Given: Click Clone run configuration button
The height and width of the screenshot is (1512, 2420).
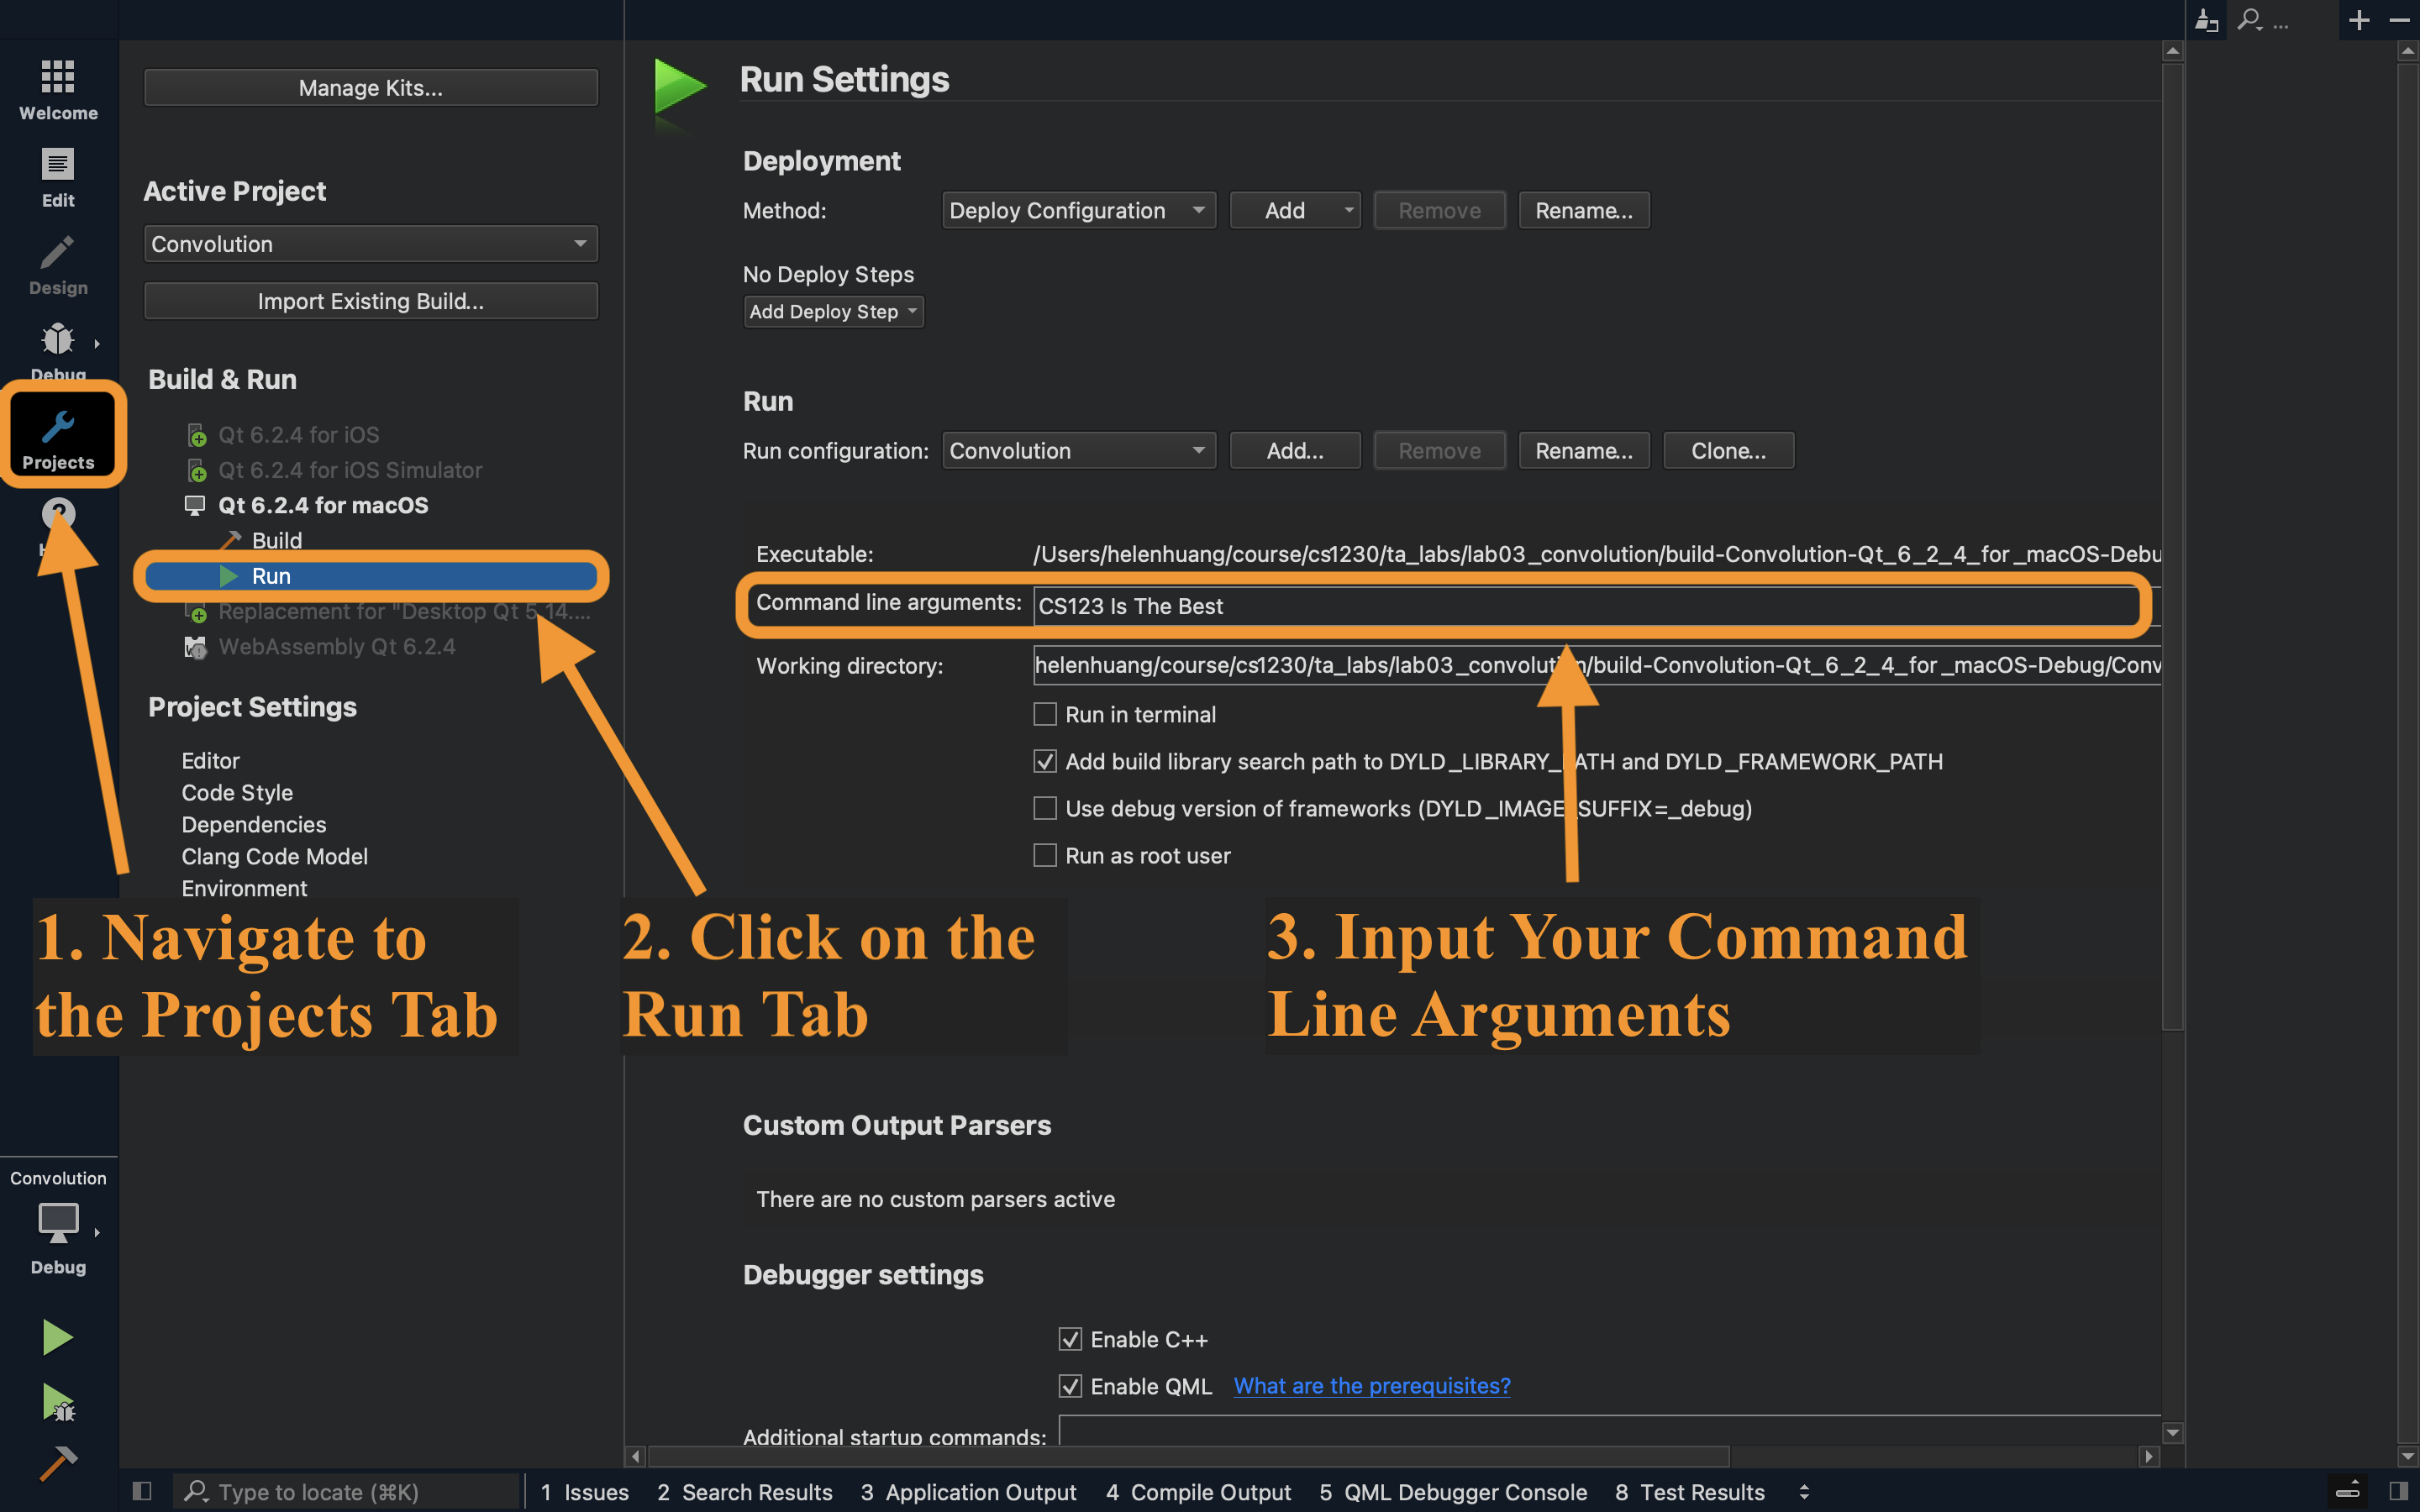Looking at the screenshot, I should pos(1729,450).
